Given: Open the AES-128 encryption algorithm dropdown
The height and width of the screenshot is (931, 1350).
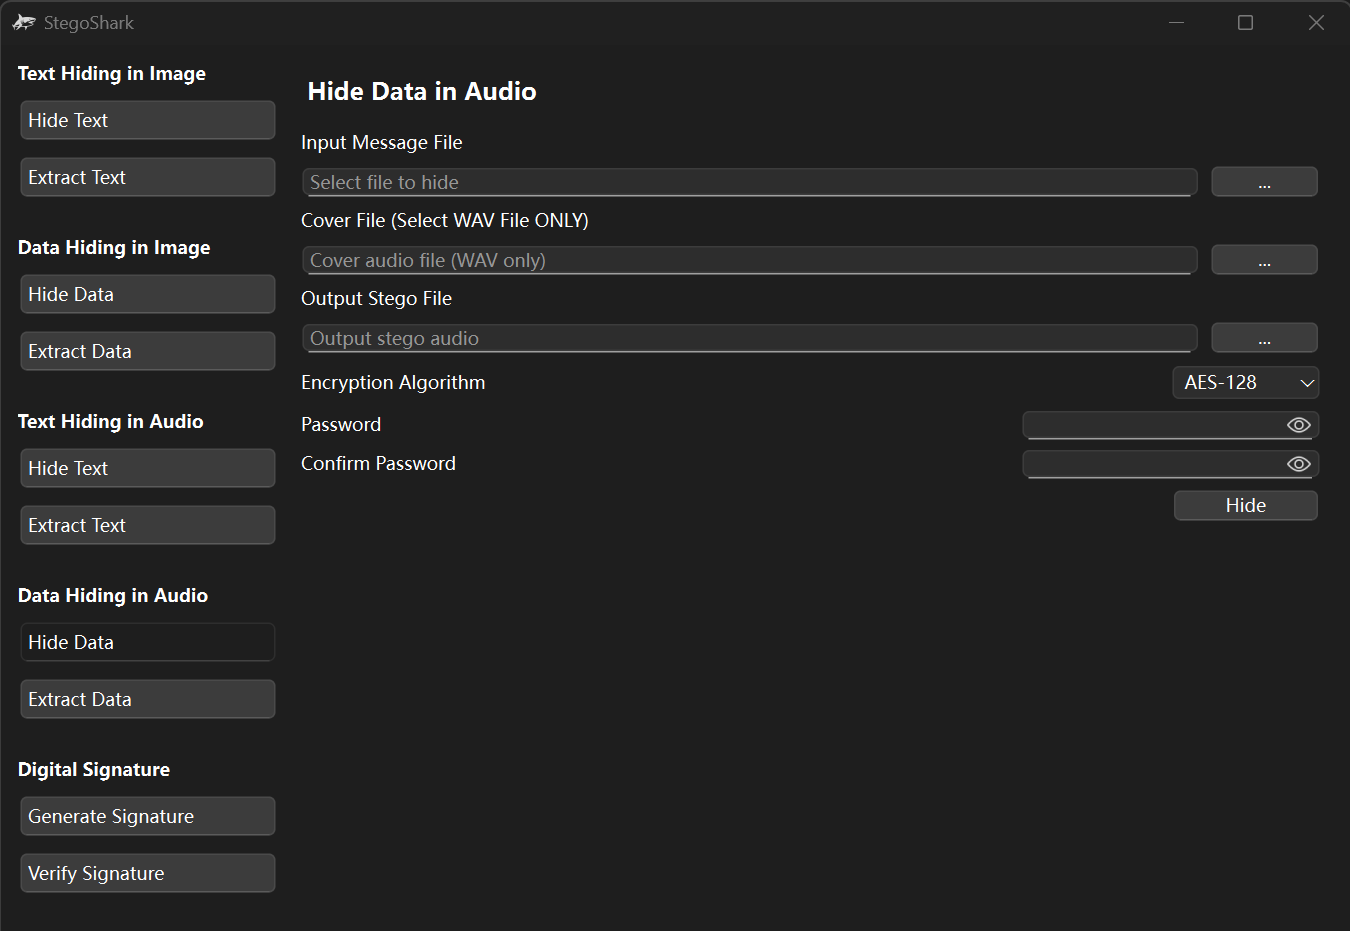Looking at the screenshot, I should click(1245, 382).
